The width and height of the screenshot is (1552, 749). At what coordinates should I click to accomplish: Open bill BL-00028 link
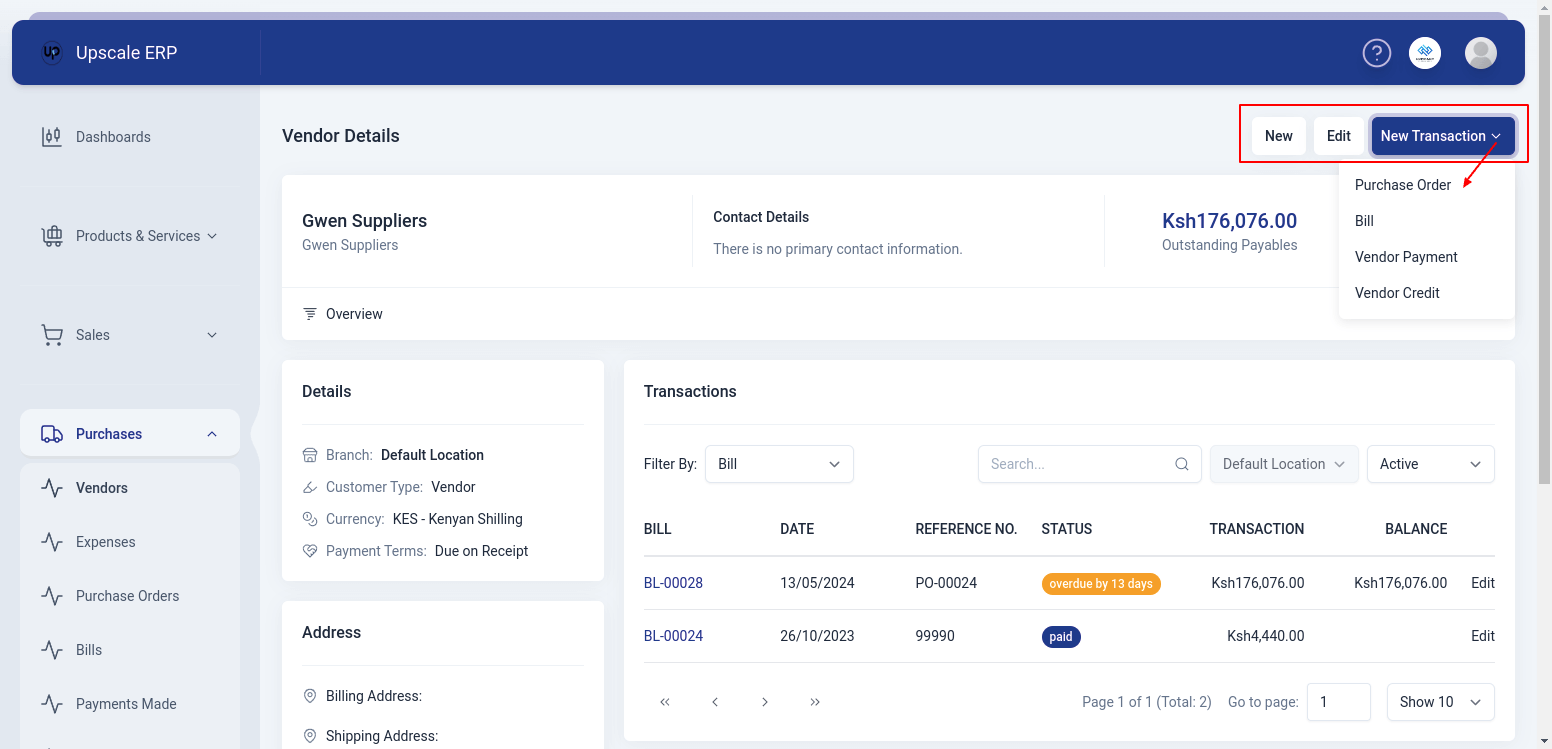[x=673, y=582]
